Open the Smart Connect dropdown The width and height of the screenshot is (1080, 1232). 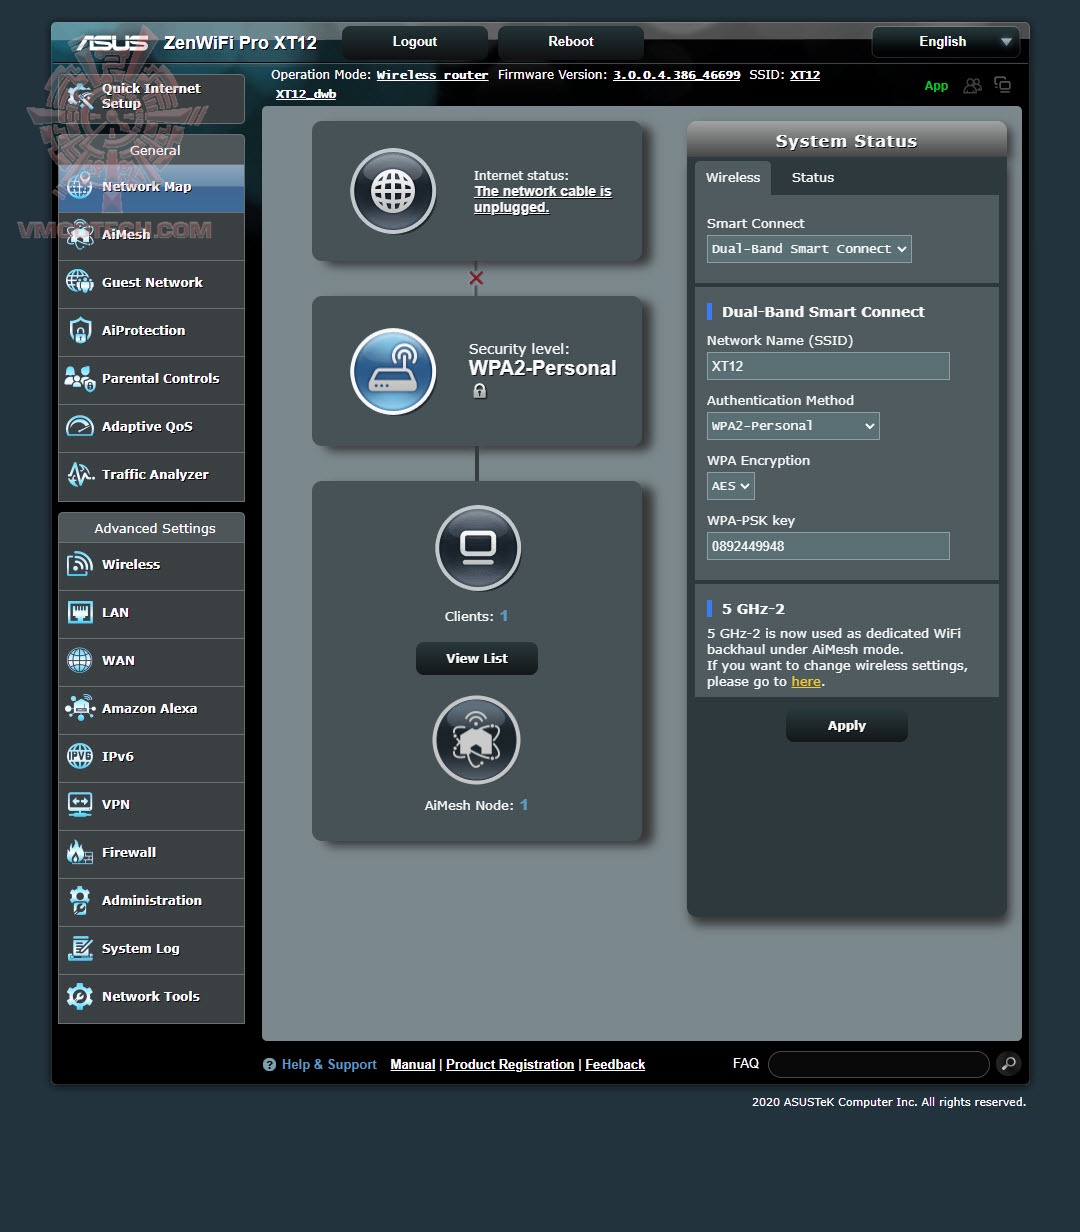click(808, 248)
